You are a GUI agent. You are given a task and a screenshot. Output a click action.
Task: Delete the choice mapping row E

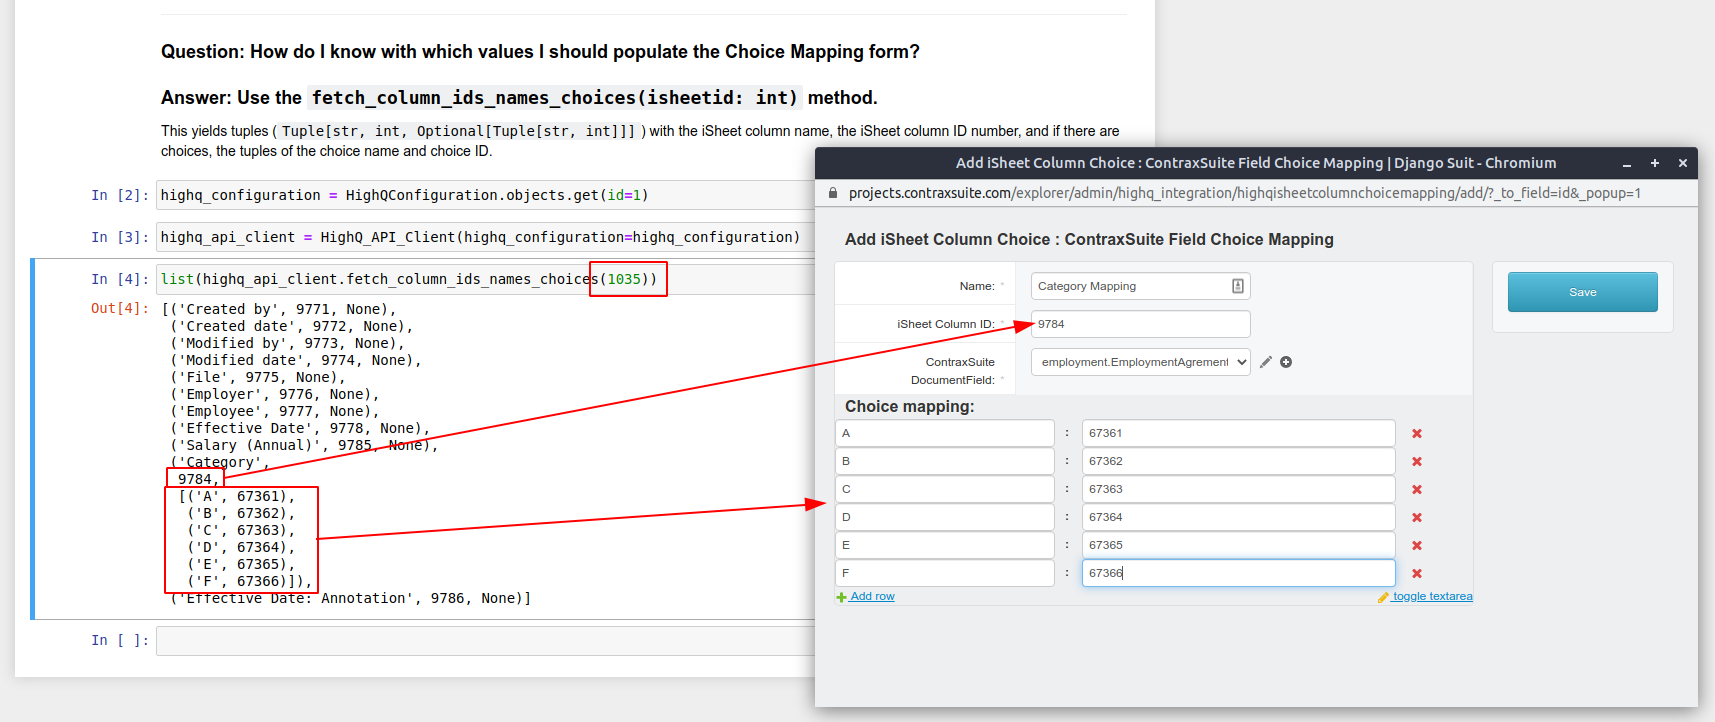pos(1417,546)
